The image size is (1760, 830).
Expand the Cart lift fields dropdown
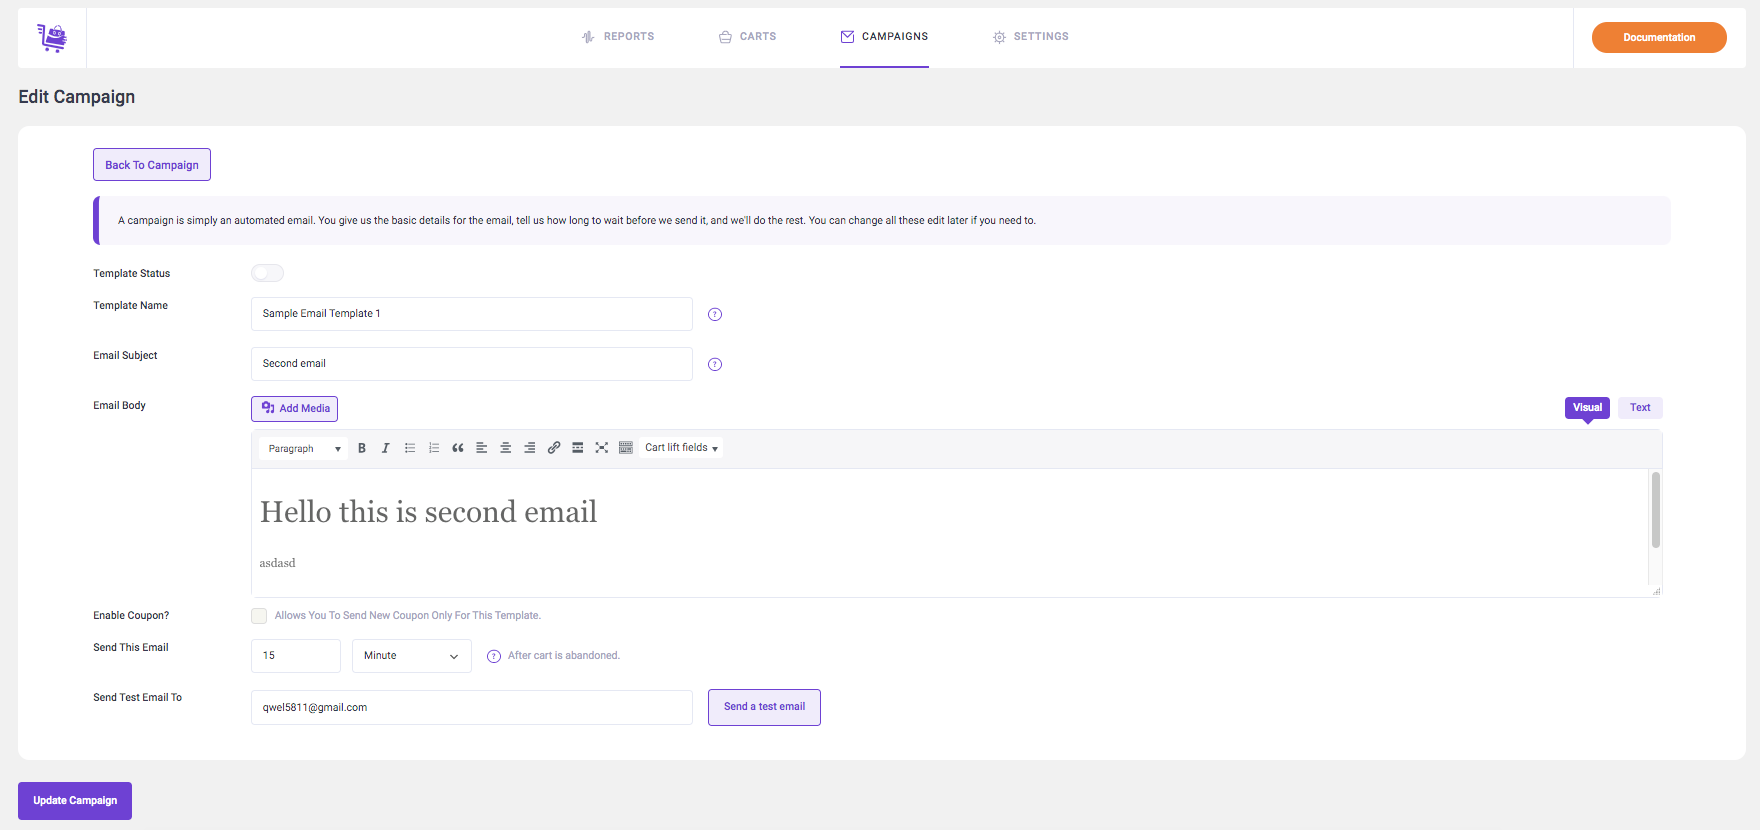click(681, 448)
